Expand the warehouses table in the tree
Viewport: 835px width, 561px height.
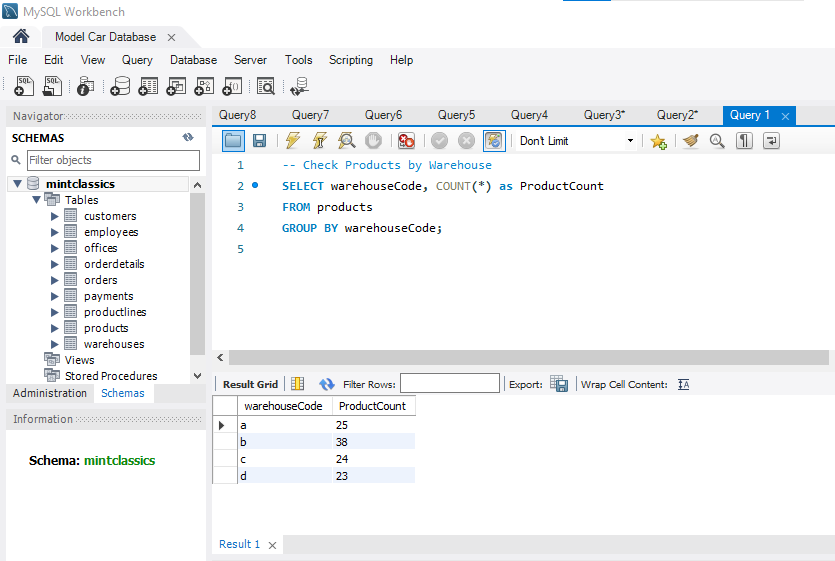55,344
